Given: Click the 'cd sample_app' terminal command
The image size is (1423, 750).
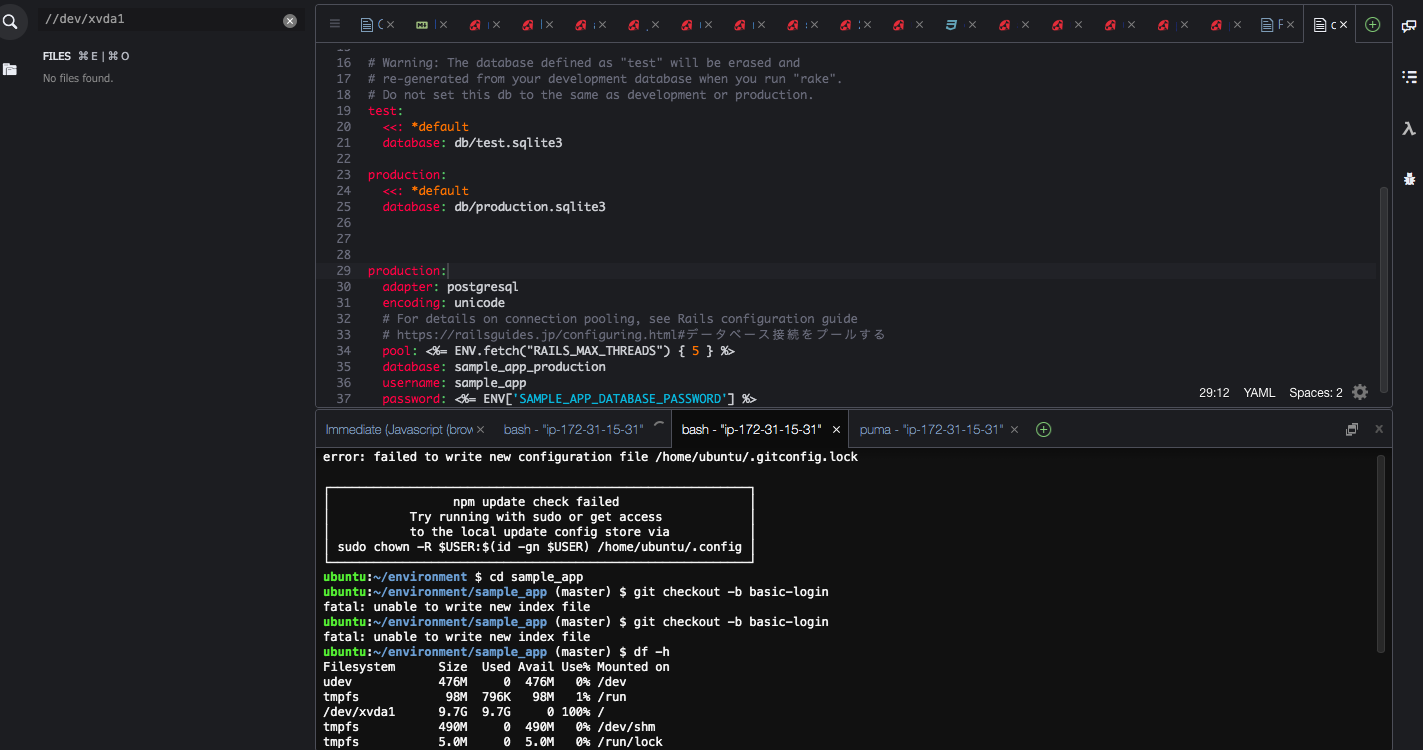Looking at the screenshot, I should click(536, 577).
